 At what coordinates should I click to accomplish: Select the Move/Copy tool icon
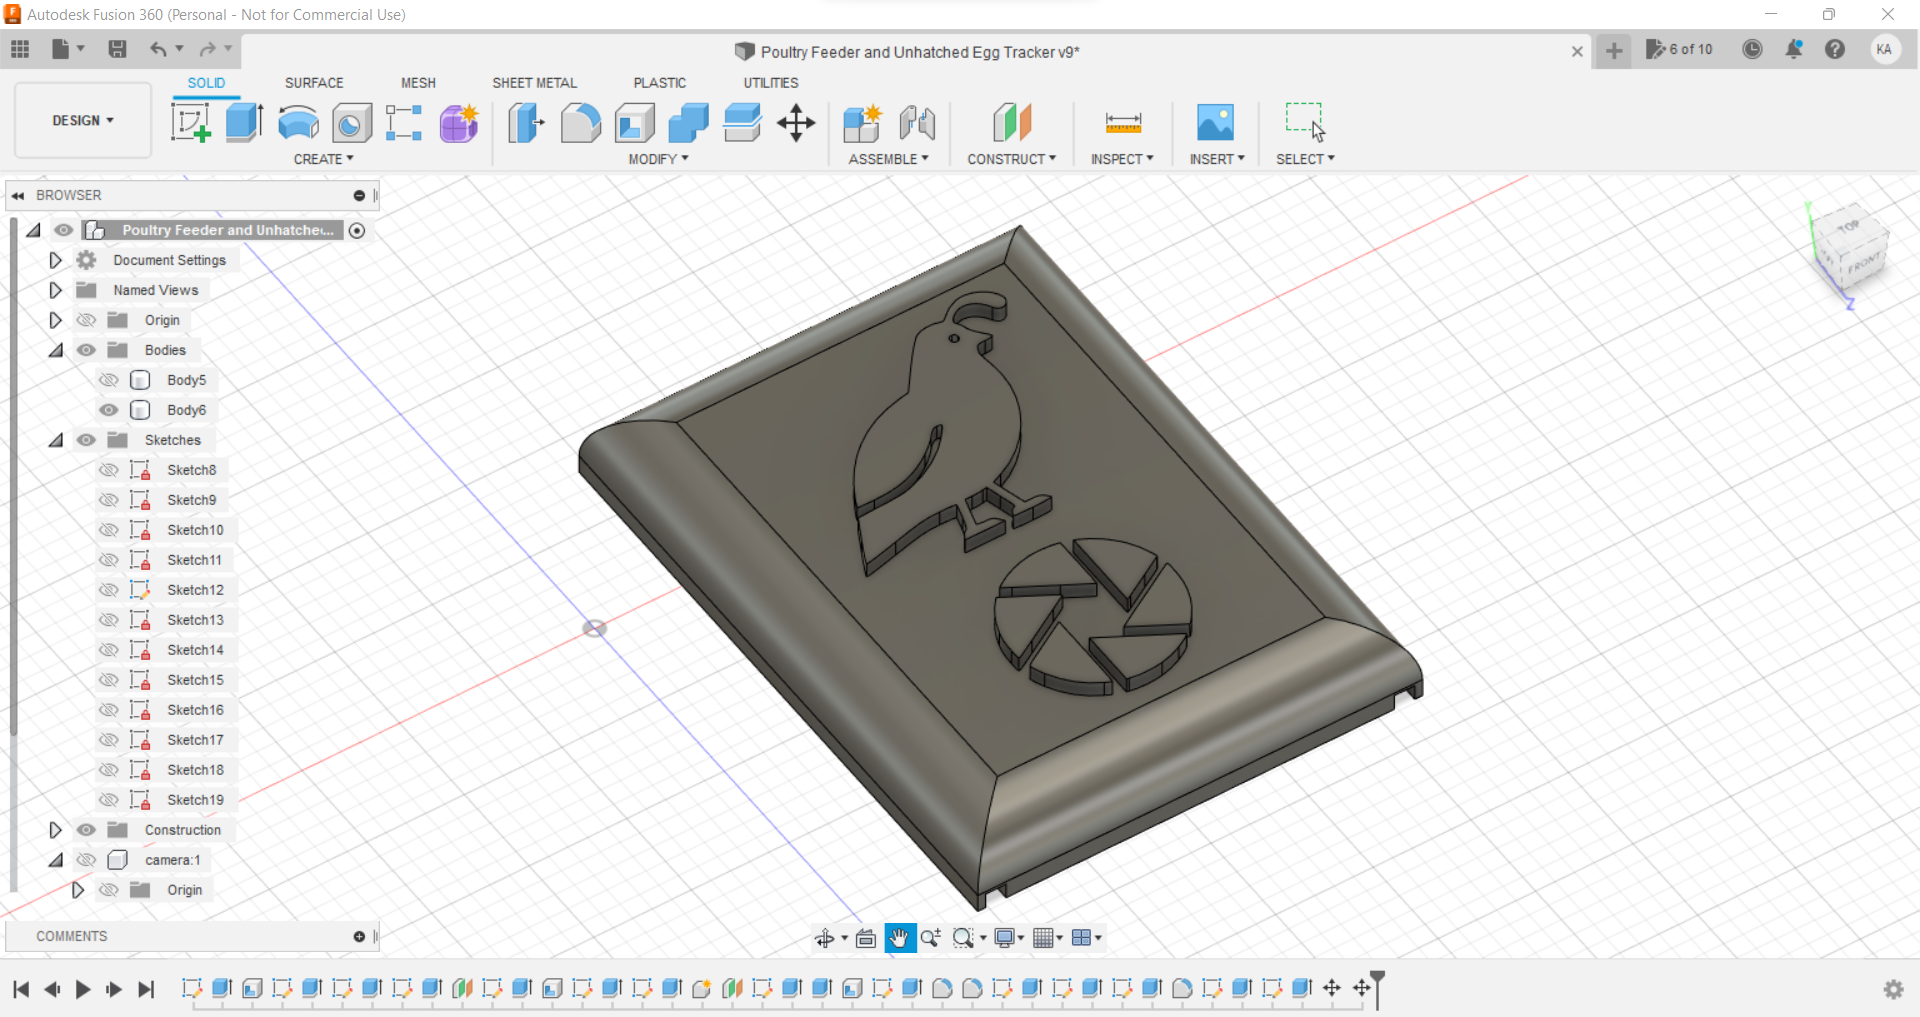pyautogui.click(x=796, y=123)
